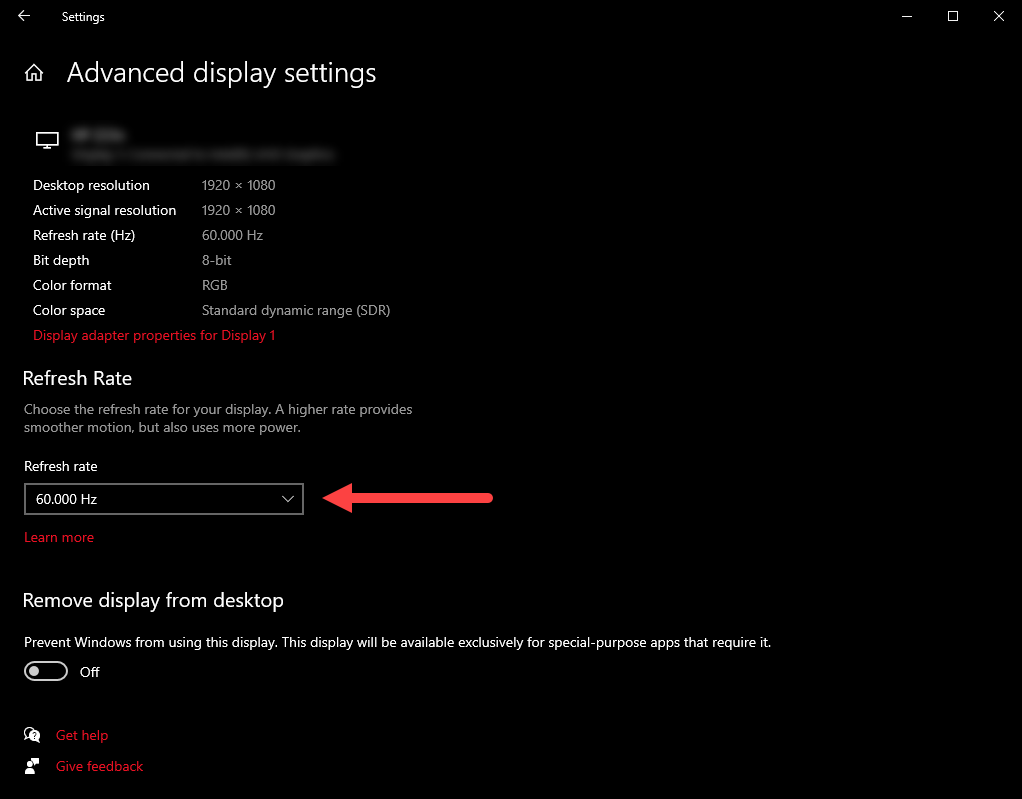Maximize the Settings window

point(953,17)
